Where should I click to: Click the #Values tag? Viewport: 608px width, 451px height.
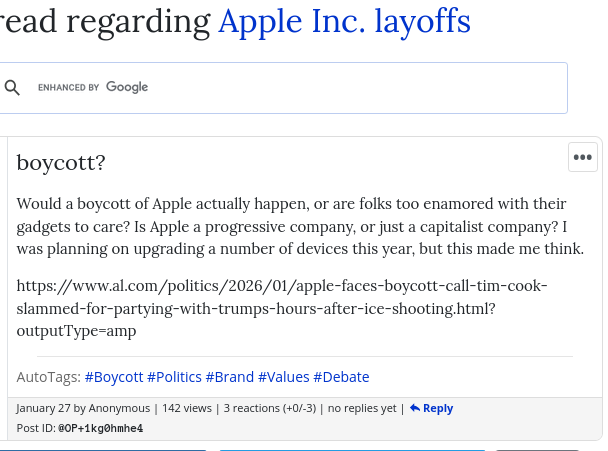tap(283, 377)
